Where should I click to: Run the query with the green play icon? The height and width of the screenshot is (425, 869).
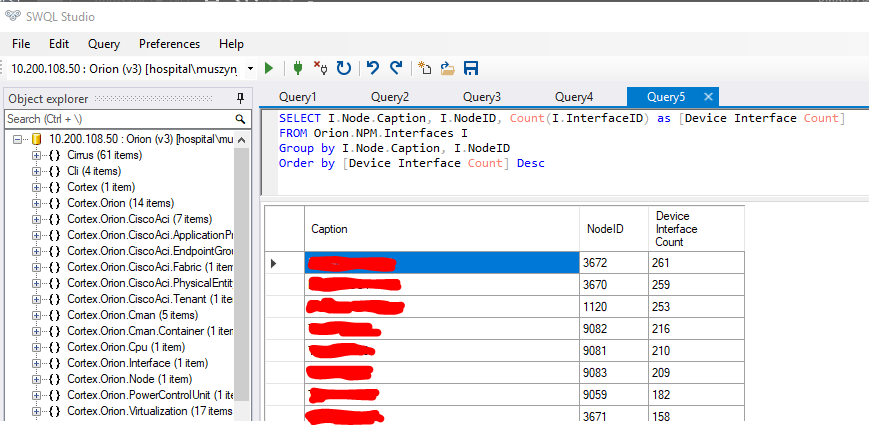coord(269,68)
